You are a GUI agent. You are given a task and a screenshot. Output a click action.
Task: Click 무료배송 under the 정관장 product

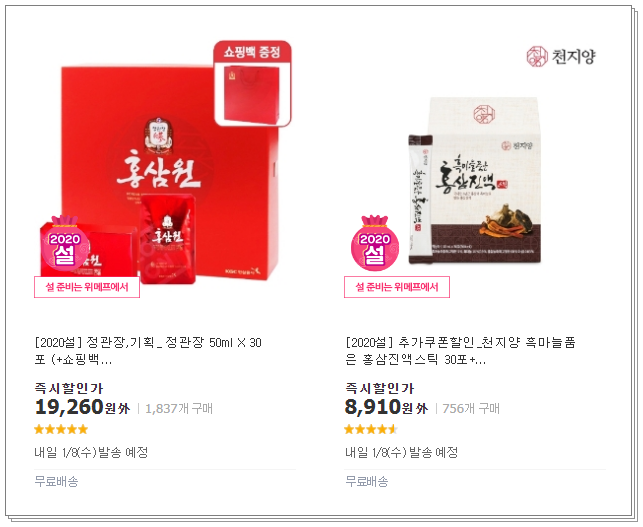pos(56,481)
